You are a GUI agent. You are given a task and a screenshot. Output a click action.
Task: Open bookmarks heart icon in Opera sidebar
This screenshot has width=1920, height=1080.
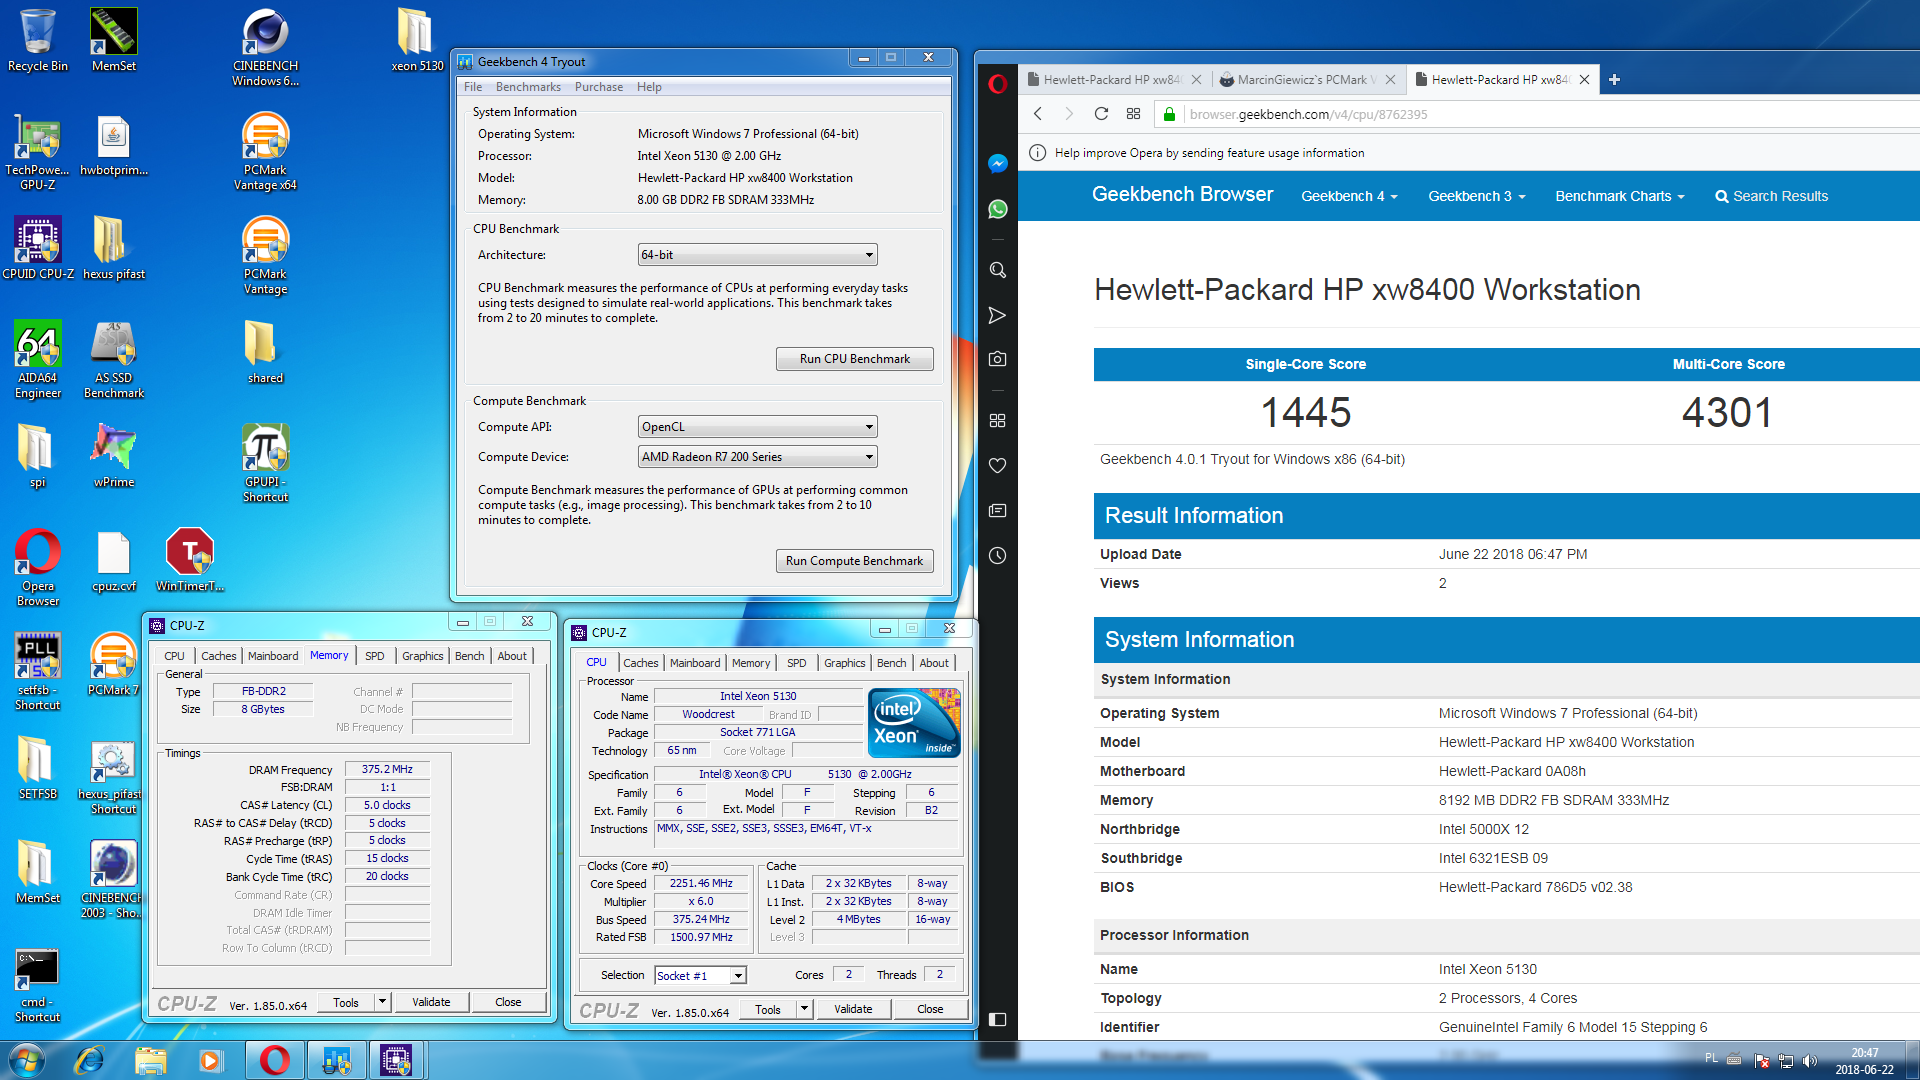[x=997, y=465]
